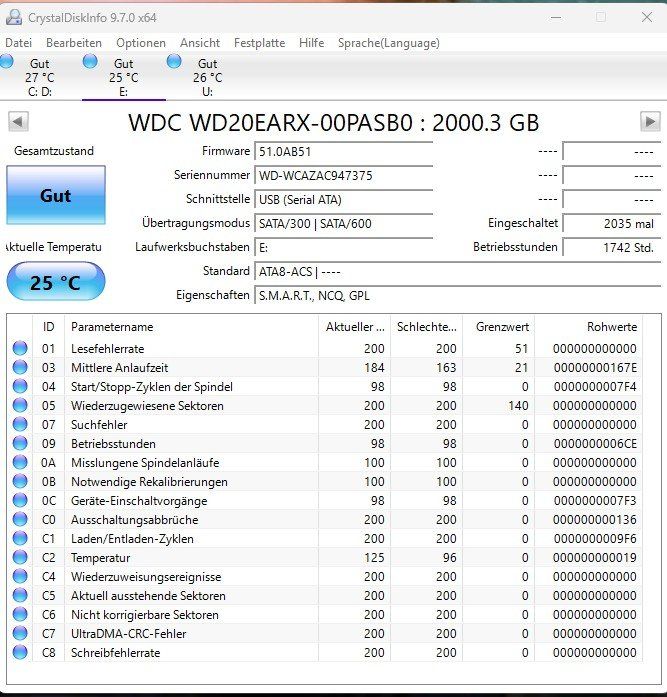Click status orb for UltraDMA-CRC-Fehler row
The height and width of the screenshot is (697, 667).
coord(20,633)
